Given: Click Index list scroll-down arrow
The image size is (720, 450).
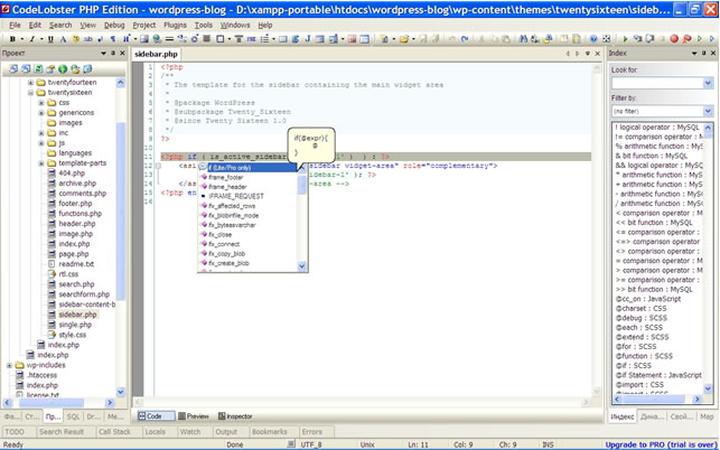Looking at the screenshot, I should point(708,389).
